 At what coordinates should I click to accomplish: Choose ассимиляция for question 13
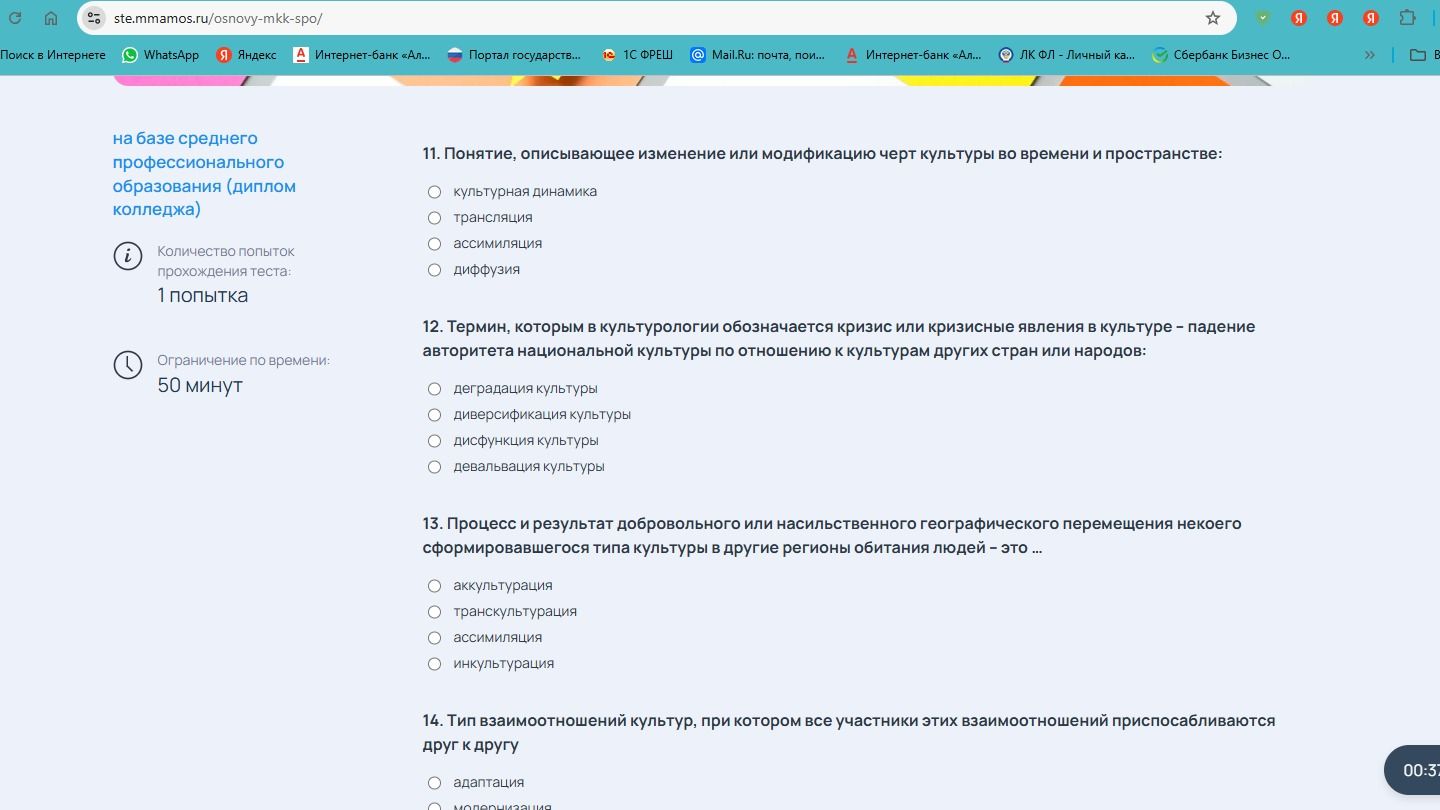pos(434,638)
